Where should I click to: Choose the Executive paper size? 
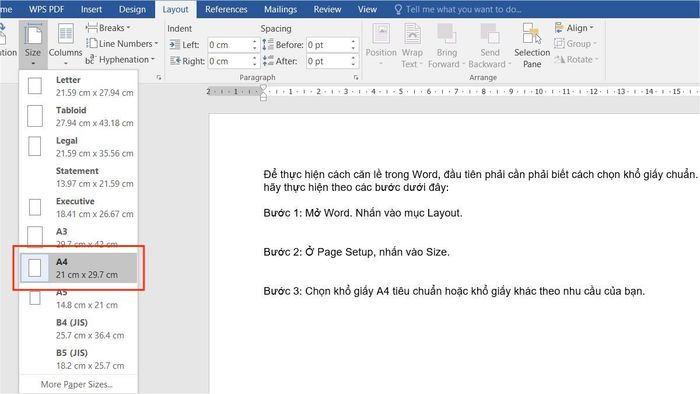tap(79, 207)
